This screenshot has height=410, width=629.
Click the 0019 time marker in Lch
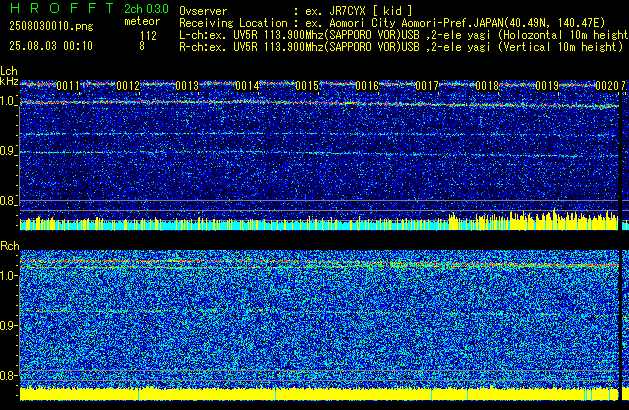pos(547,86)
